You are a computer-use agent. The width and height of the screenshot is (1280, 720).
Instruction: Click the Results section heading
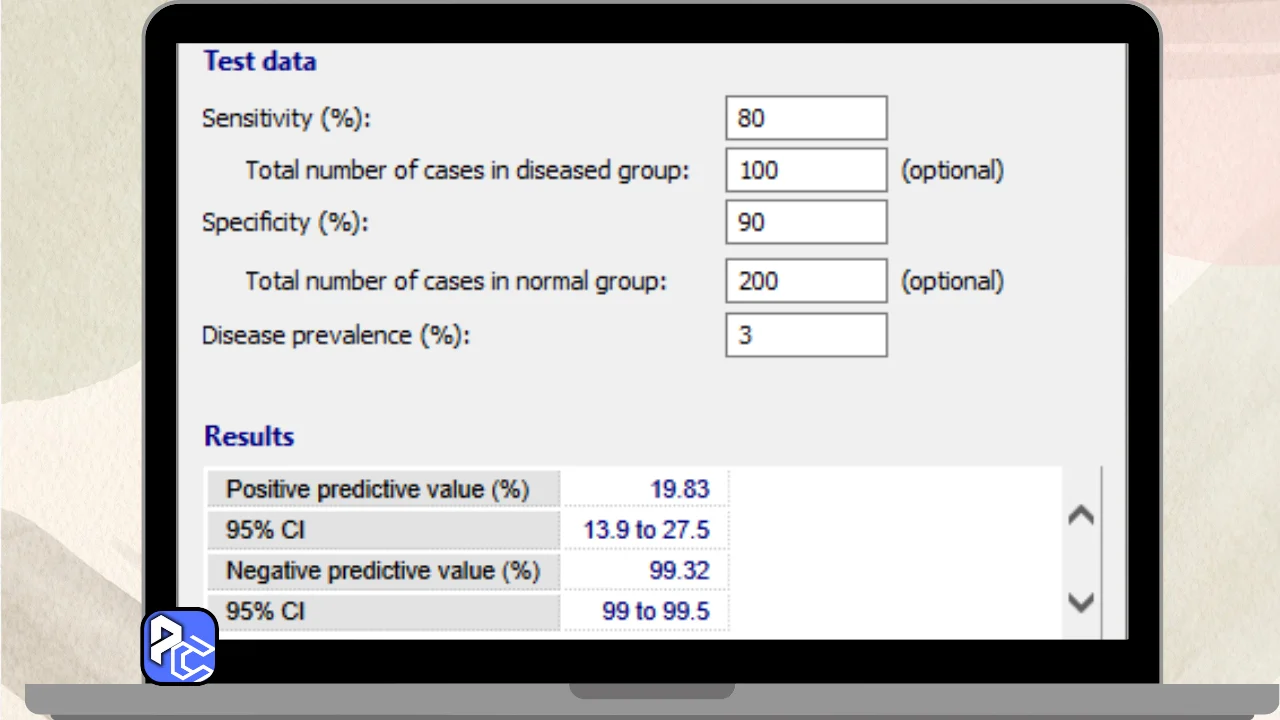point(249,437)
